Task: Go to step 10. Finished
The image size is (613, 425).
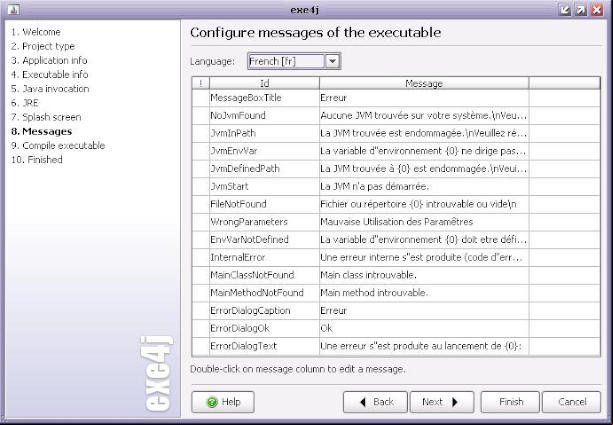Action: coord(37,160)
